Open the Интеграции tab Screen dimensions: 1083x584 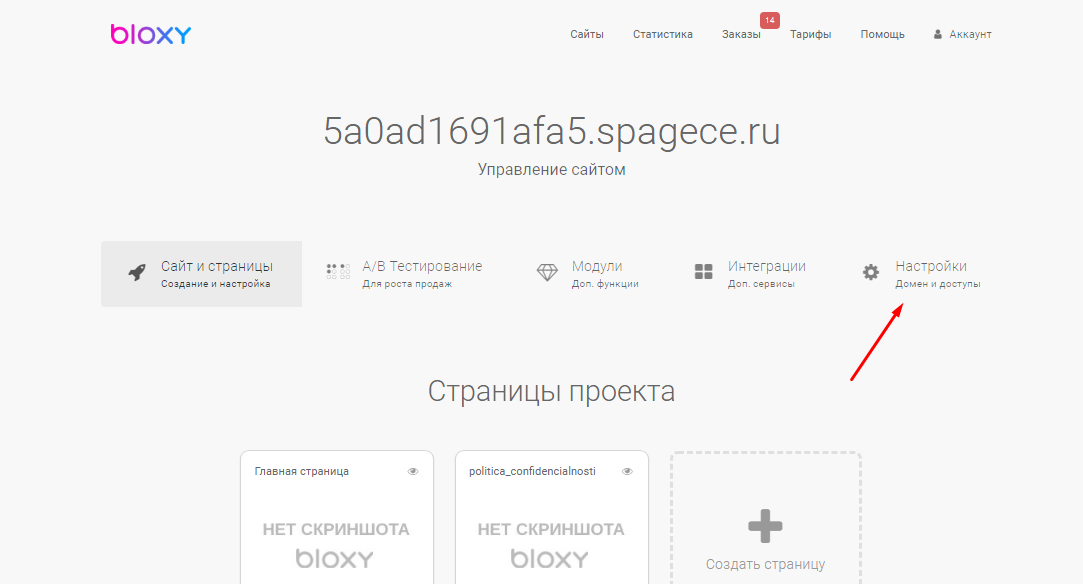click(749, 273)
